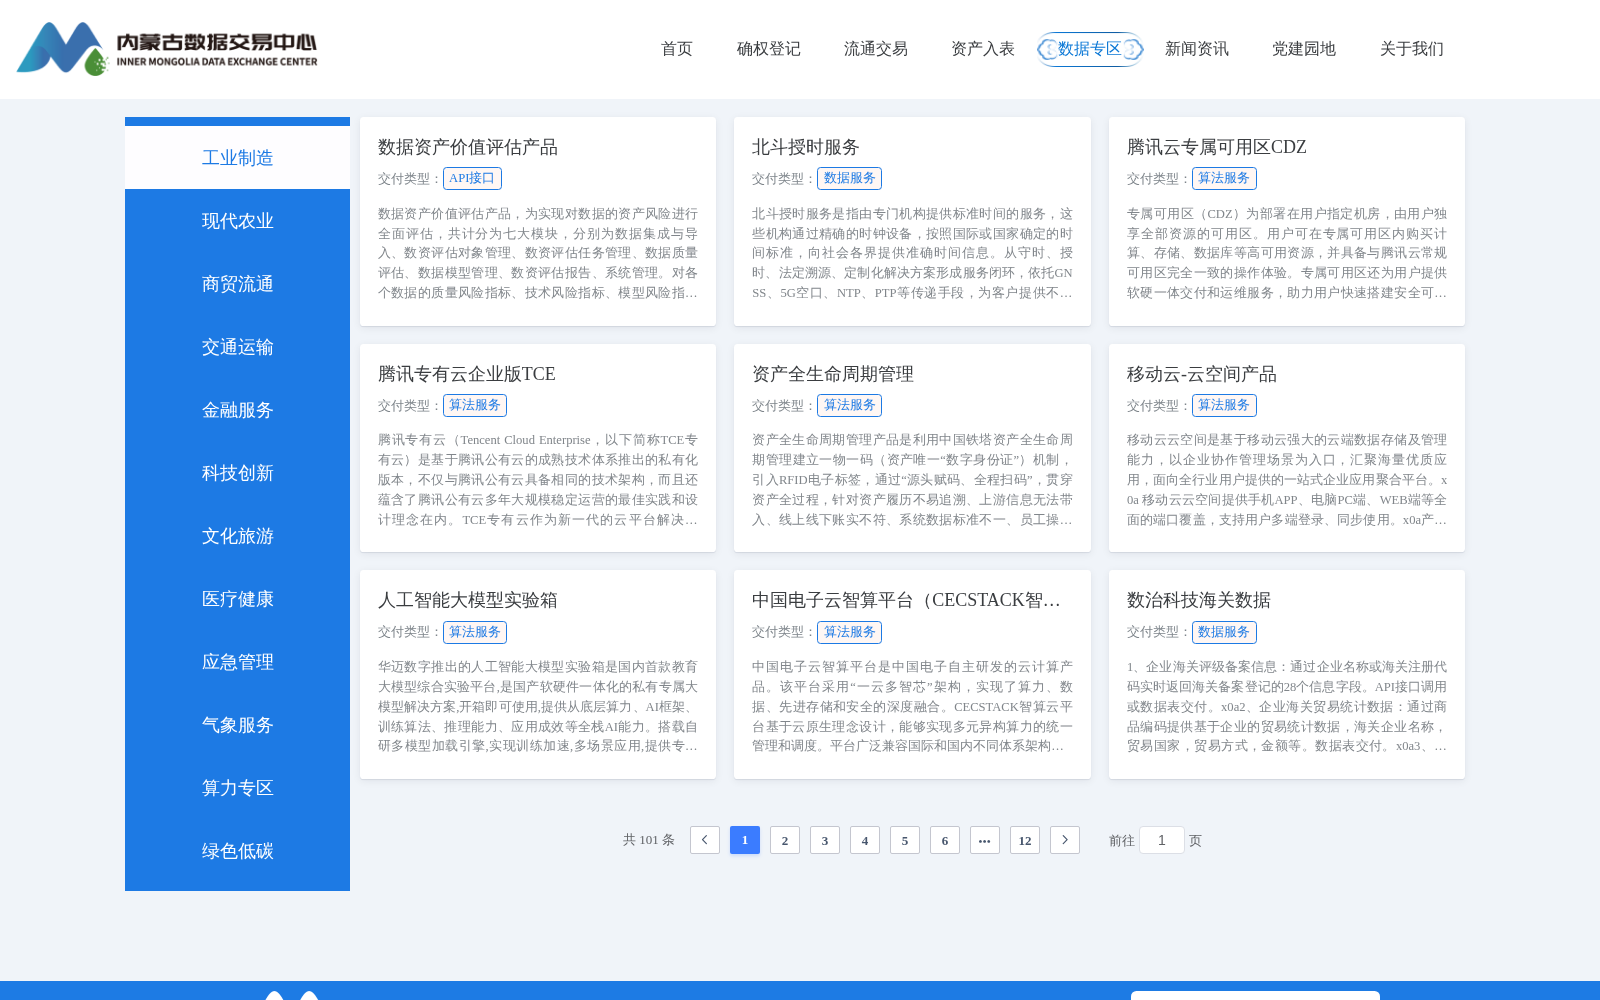Click the 数治科技海关数据 description paragraph
This screenshot has width=1600, height=1000.
tap(1287, 706)
